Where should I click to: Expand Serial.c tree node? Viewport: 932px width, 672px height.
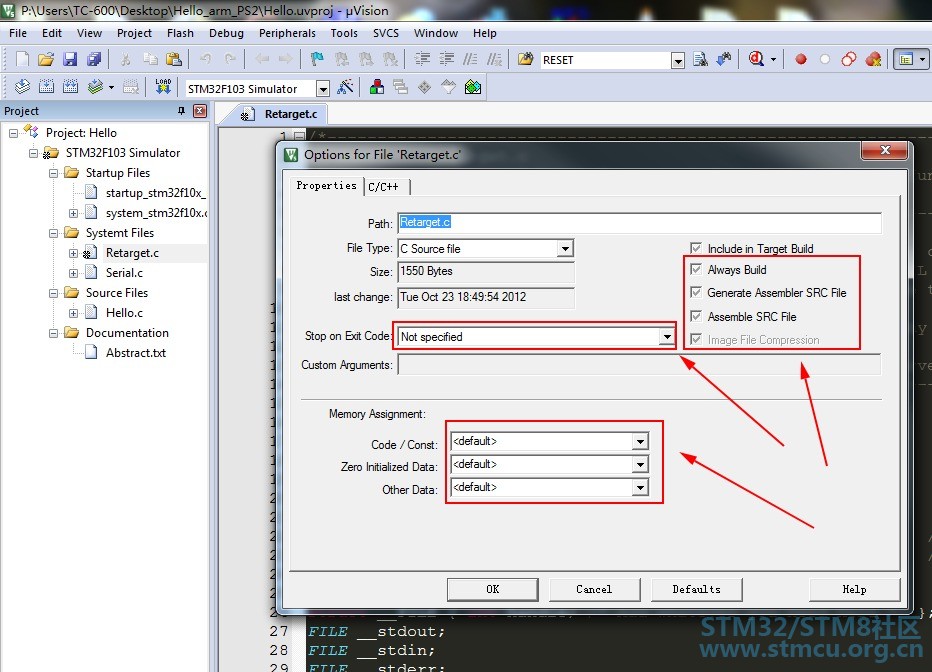click(x=73, y=273)
